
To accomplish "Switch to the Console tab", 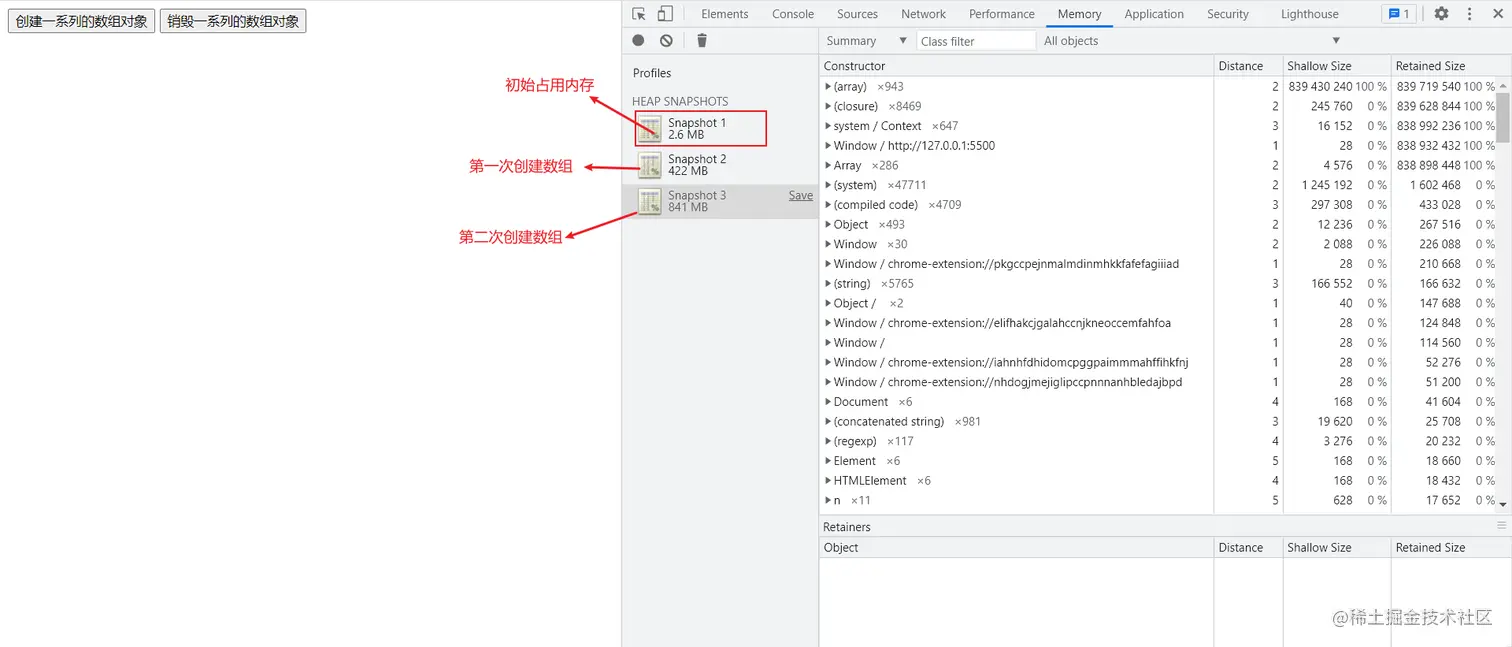I will [793, 14].
